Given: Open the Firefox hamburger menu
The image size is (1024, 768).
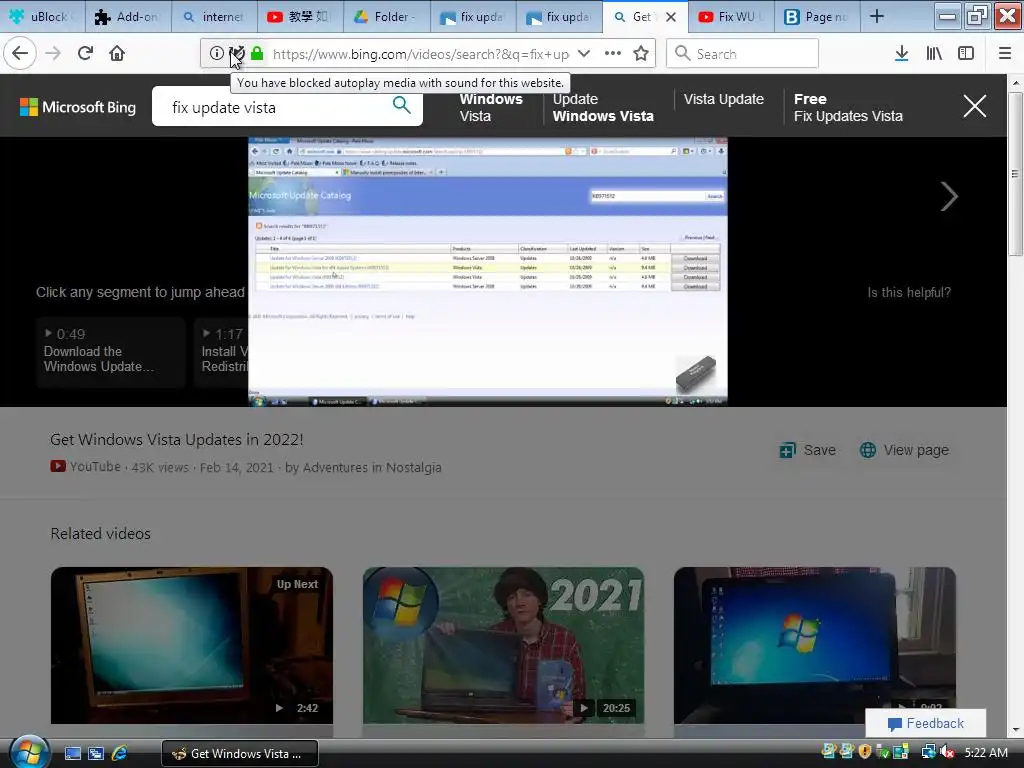Looking at the screenshot, I should click(1005, 54).
